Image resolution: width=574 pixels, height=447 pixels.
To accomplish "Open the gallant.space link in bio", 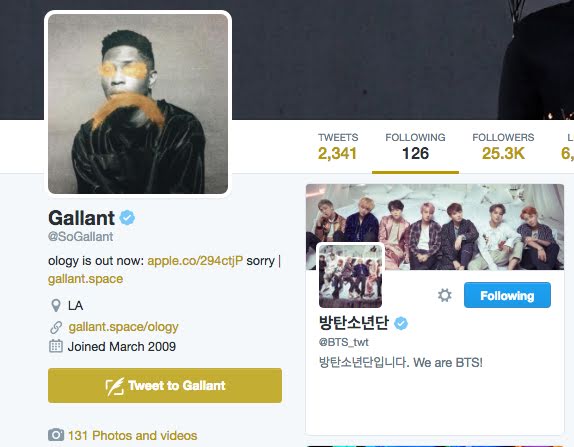I will pos(85,279).
